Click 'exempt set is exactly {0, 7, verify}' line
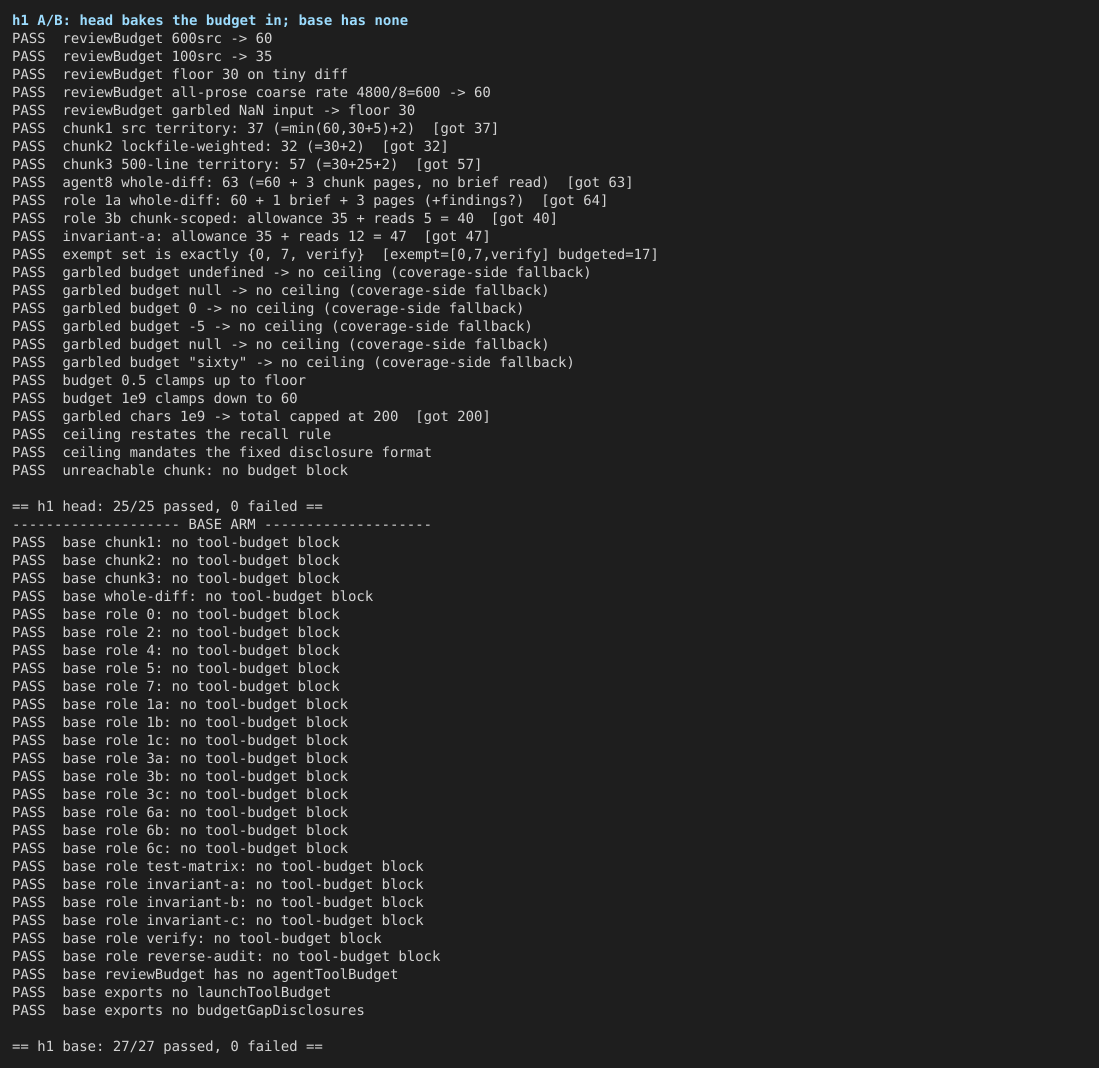Image resolution: width=1099 pixels, height=1068 pixels. [335, 254]
